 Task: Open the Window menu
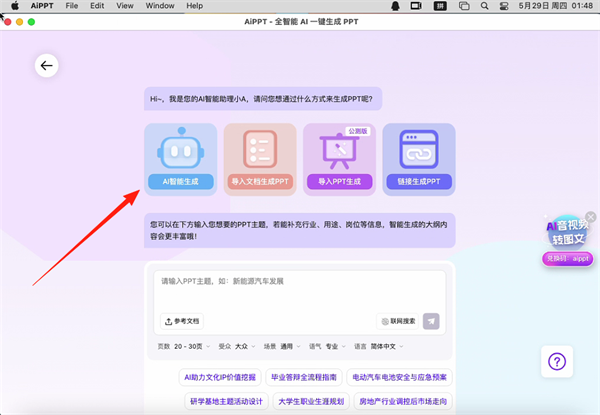point(160,6)
